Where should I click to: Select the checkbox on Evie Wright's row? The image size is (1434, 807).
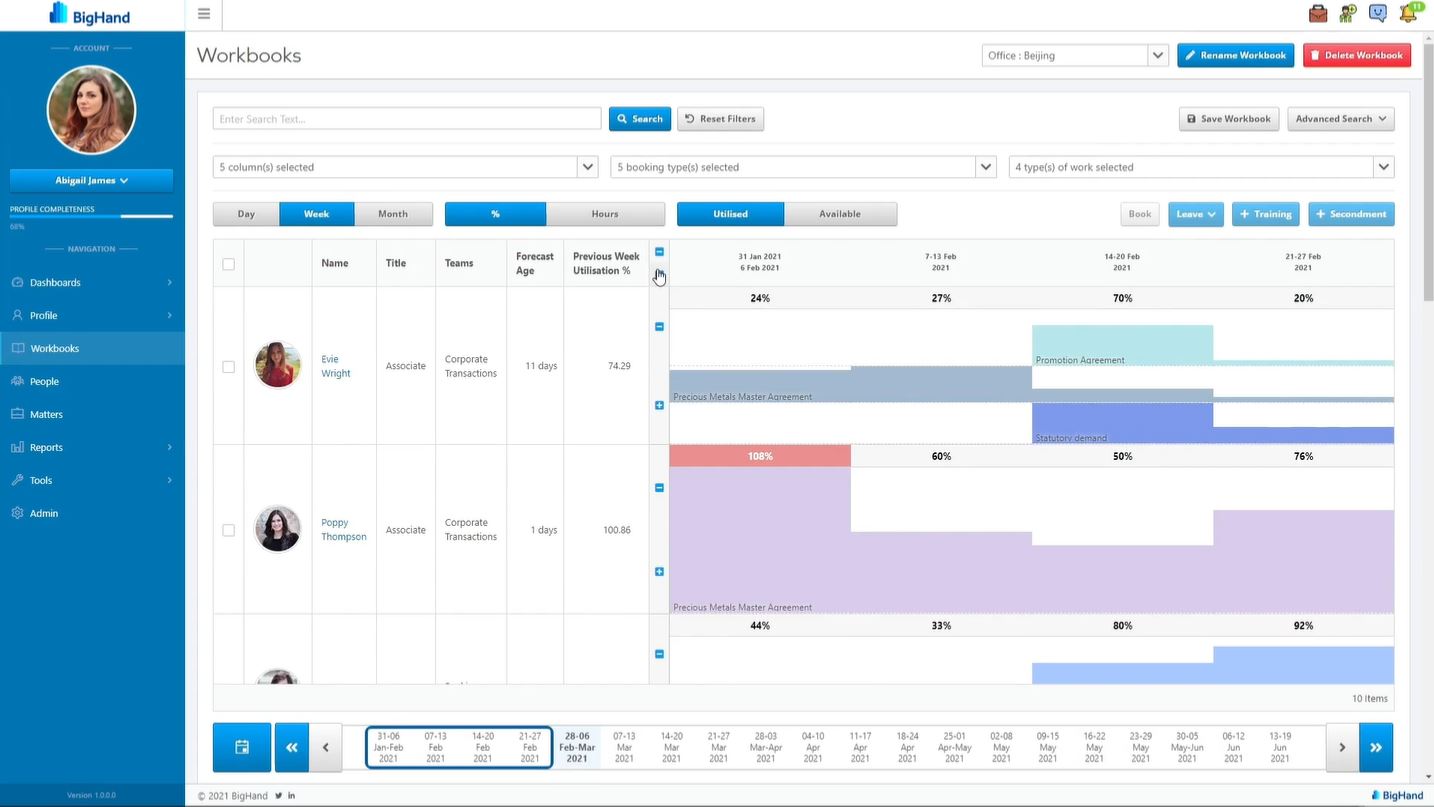point(228,365)
